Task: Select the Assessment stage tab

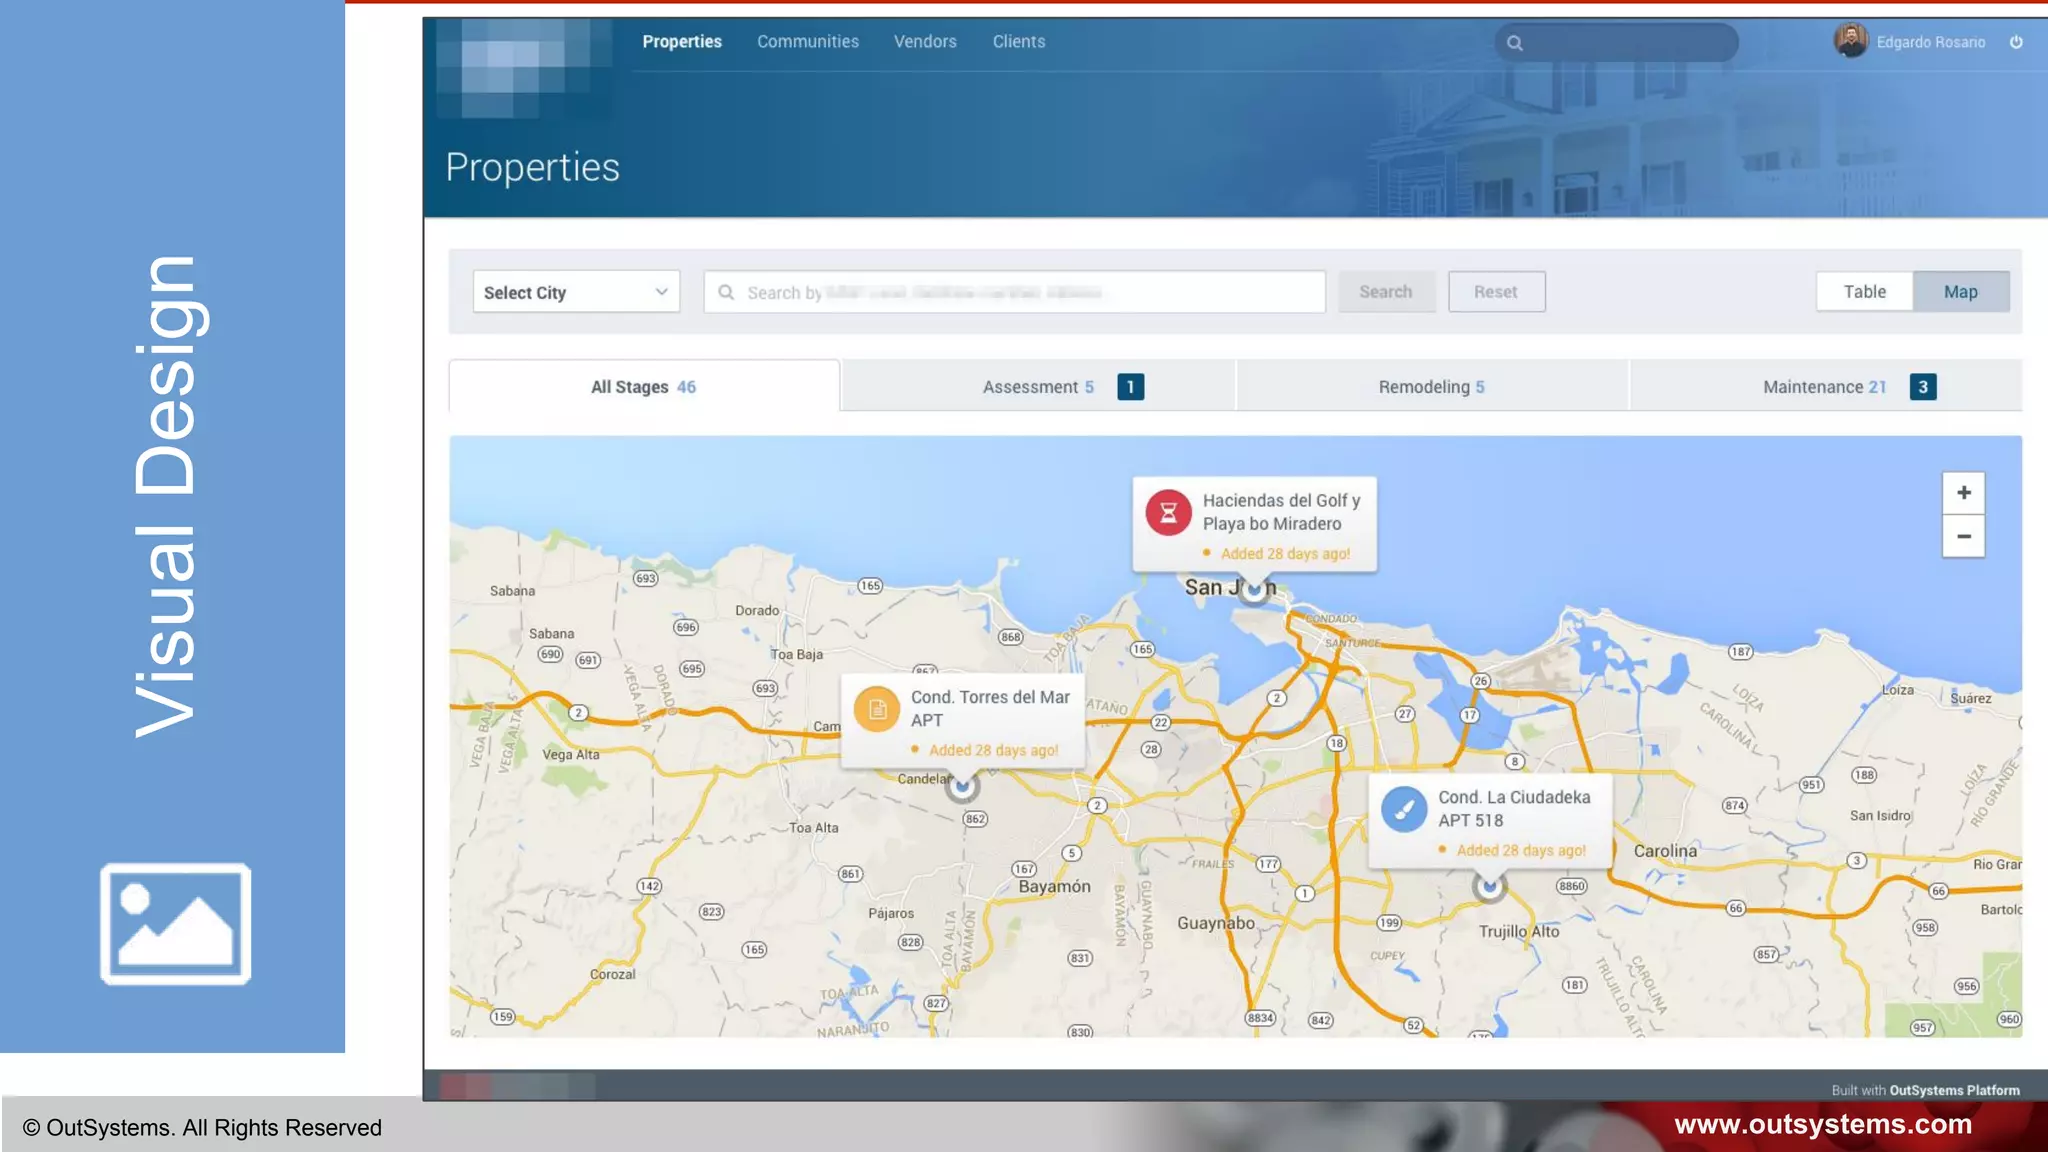Action: (x=1038, y=387)
